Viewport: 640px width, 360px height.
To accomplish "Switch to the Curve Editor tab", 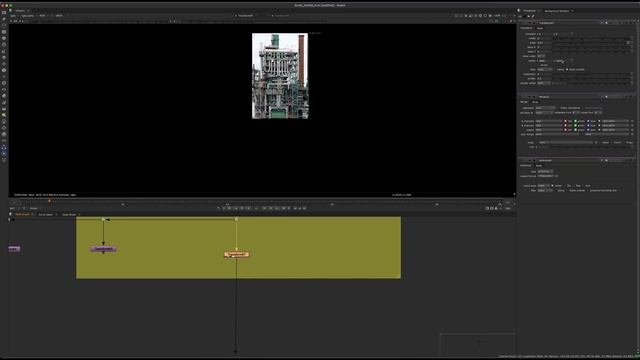I will click(x=45, y=214).
